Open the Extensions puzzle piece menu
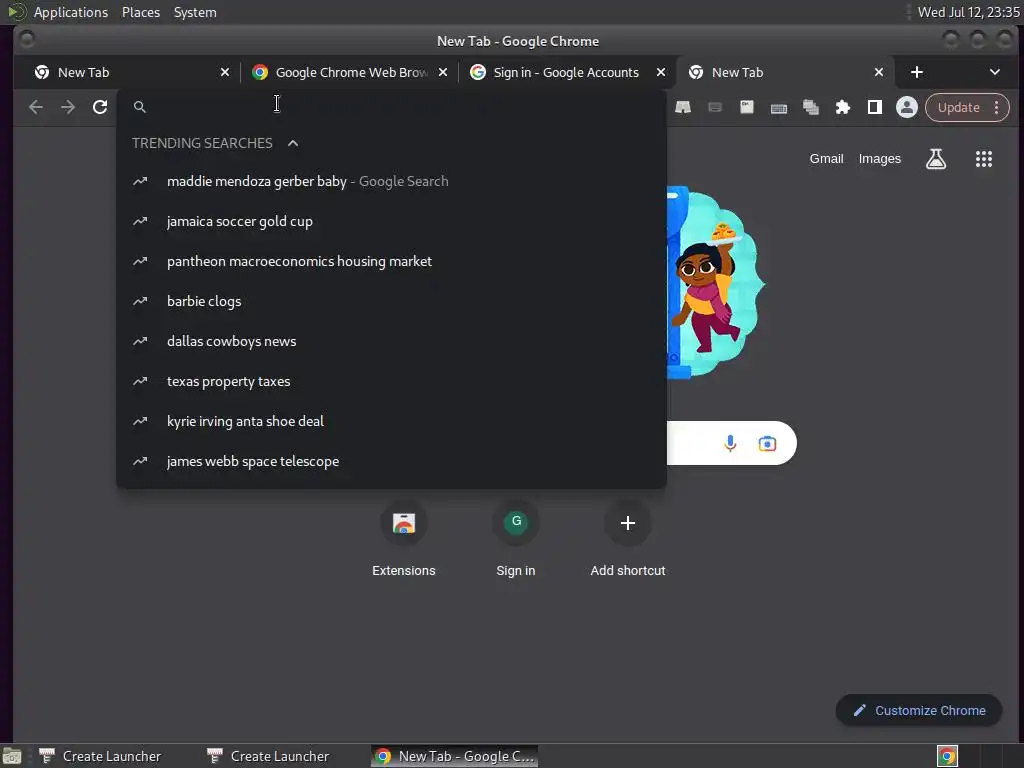This screenshot has width=1024, height=768. point(843,107)
